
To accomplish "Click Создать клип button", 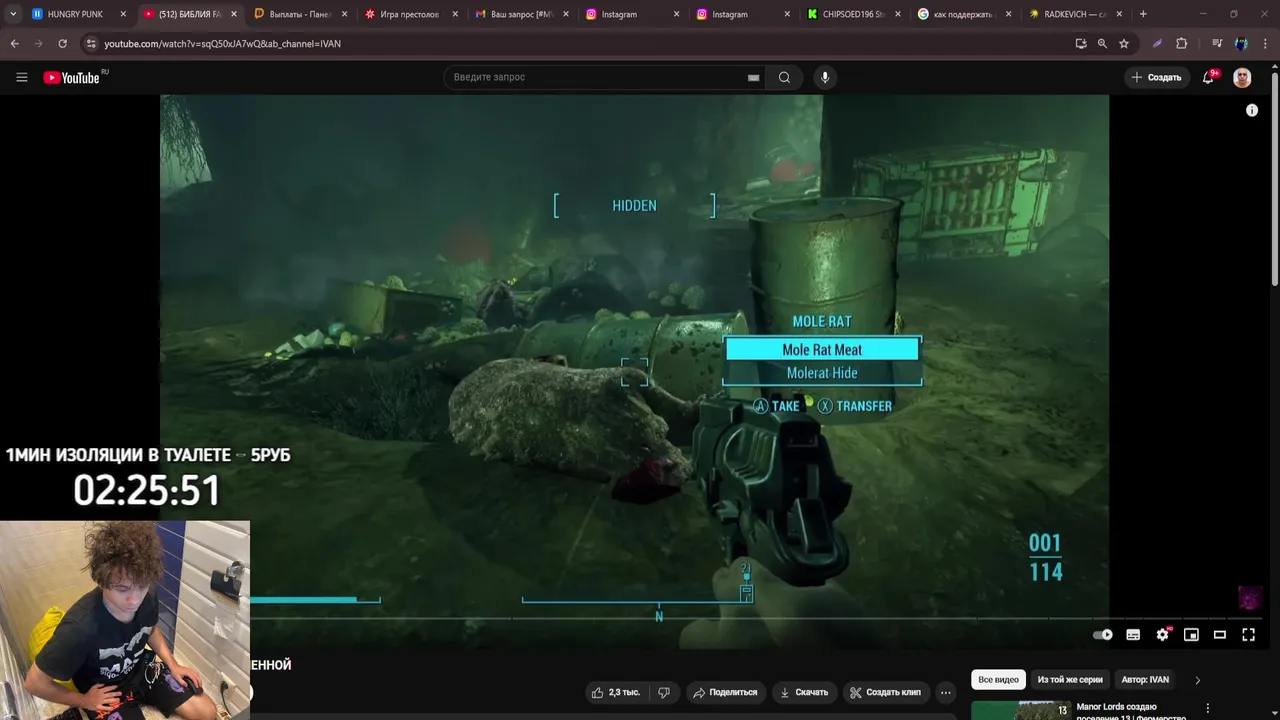I will [885, 692].
